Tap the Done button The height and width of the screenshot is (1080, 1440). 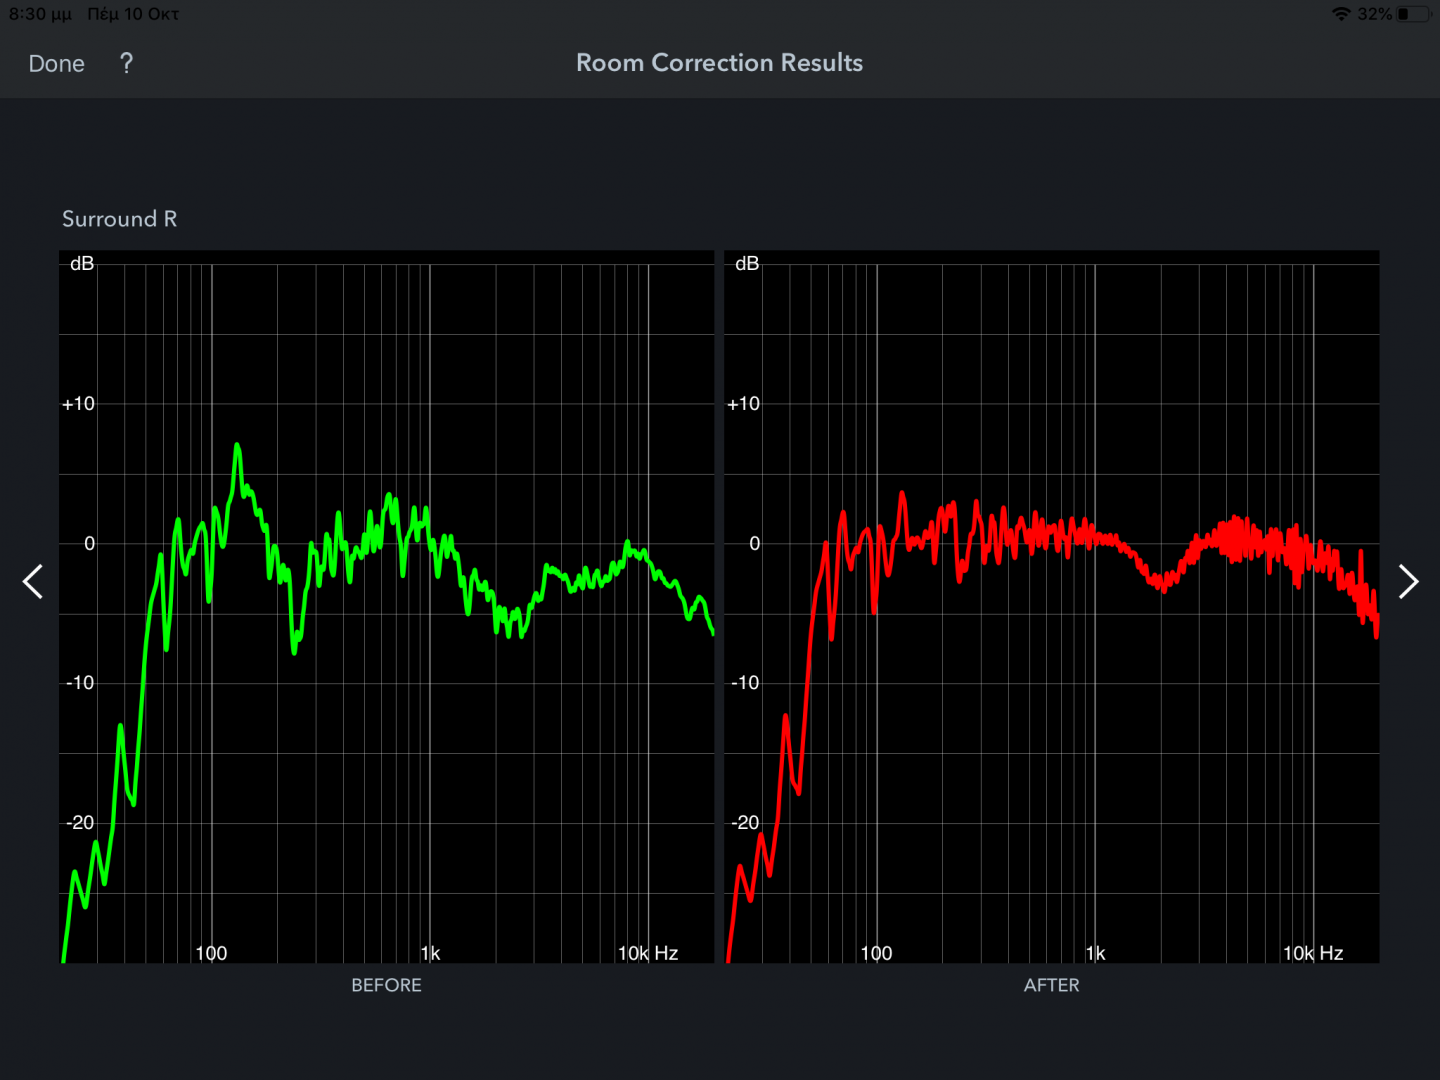click(56, 64)
